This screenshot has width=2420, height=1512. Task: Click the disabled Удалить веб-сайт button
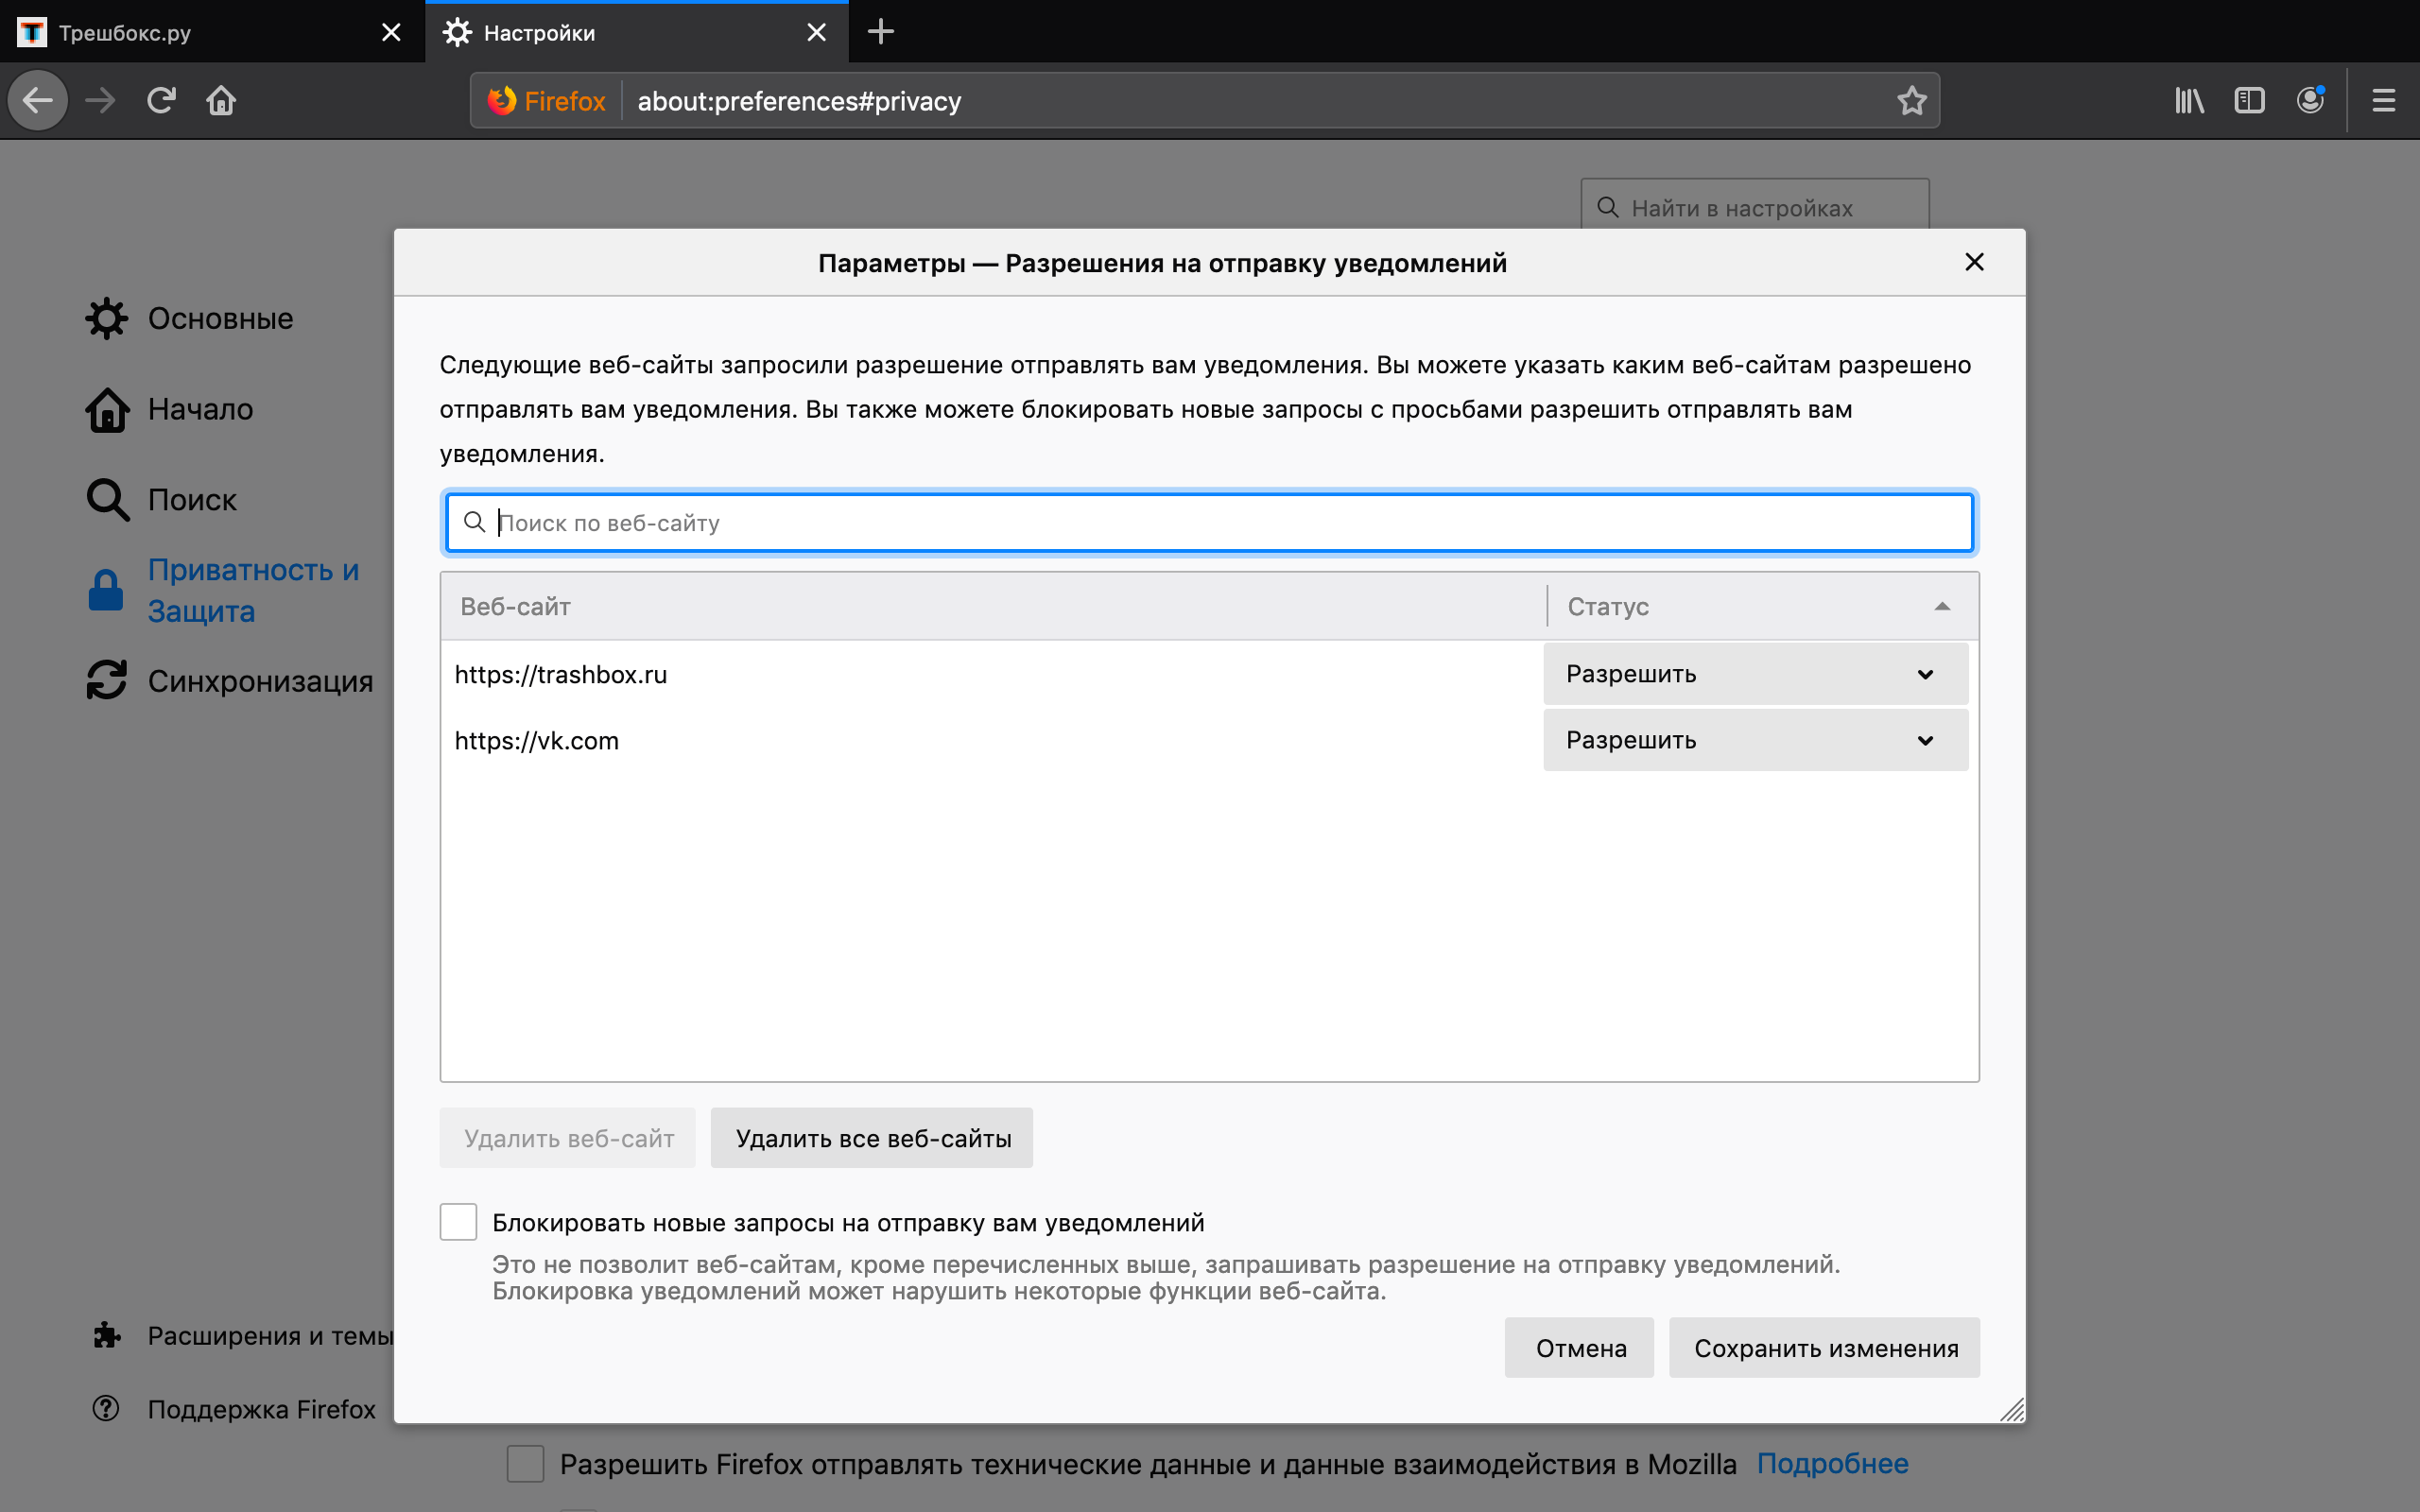point(568,1138)
